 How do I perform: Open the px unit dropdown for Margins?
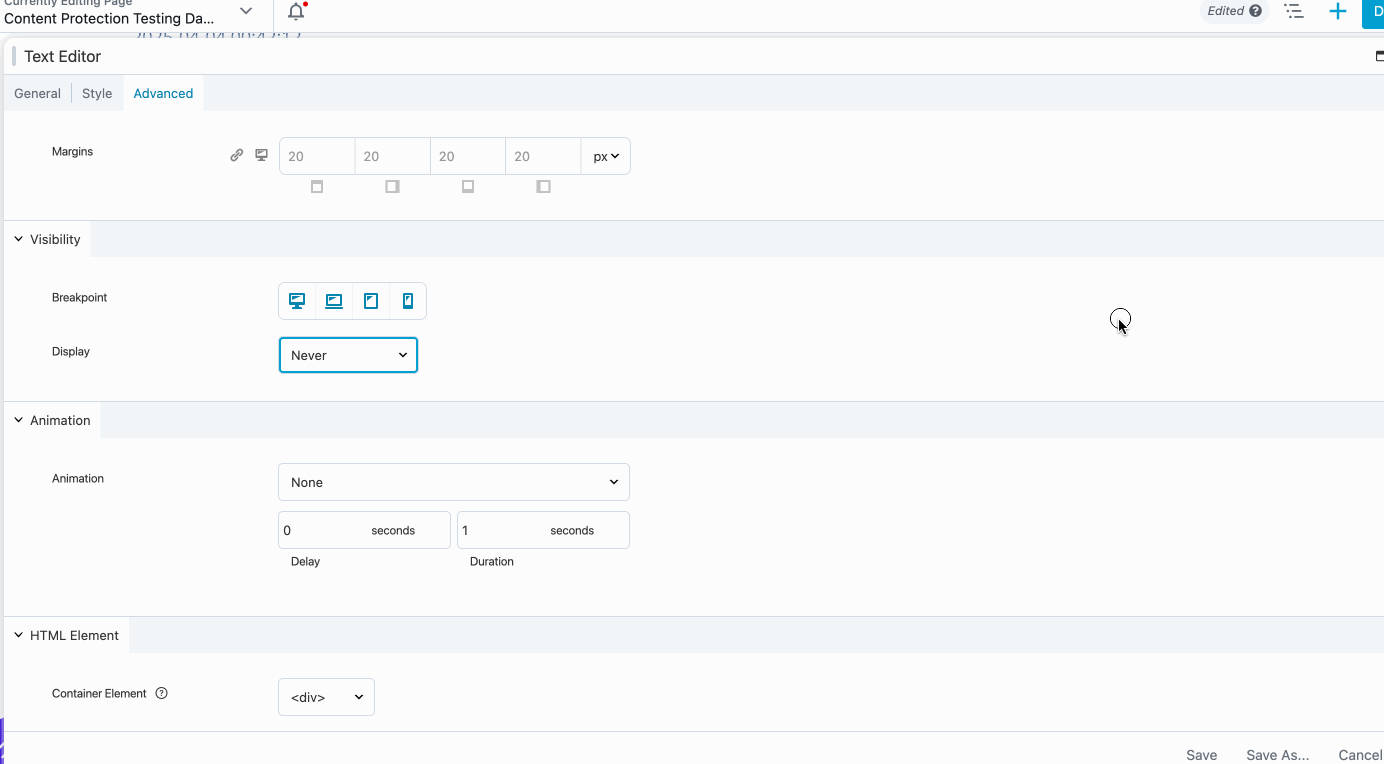click(x=605, y=156)
